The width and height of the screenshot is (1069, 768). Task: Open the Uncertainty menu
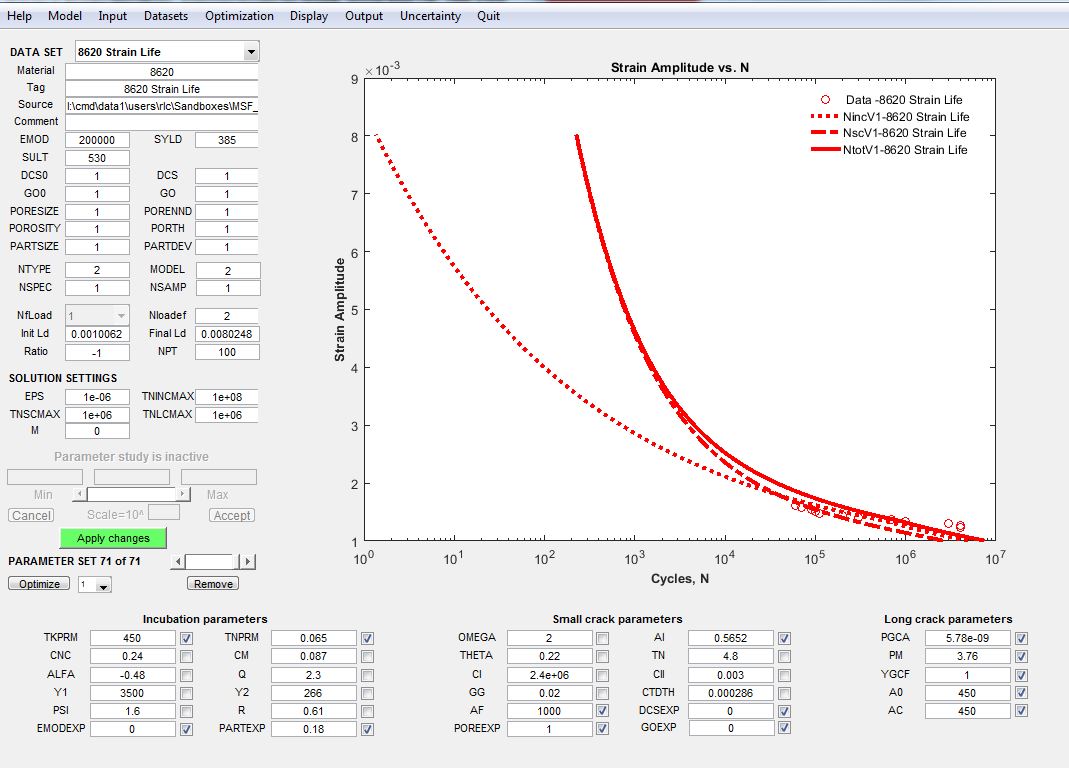[x=430, y=16]
